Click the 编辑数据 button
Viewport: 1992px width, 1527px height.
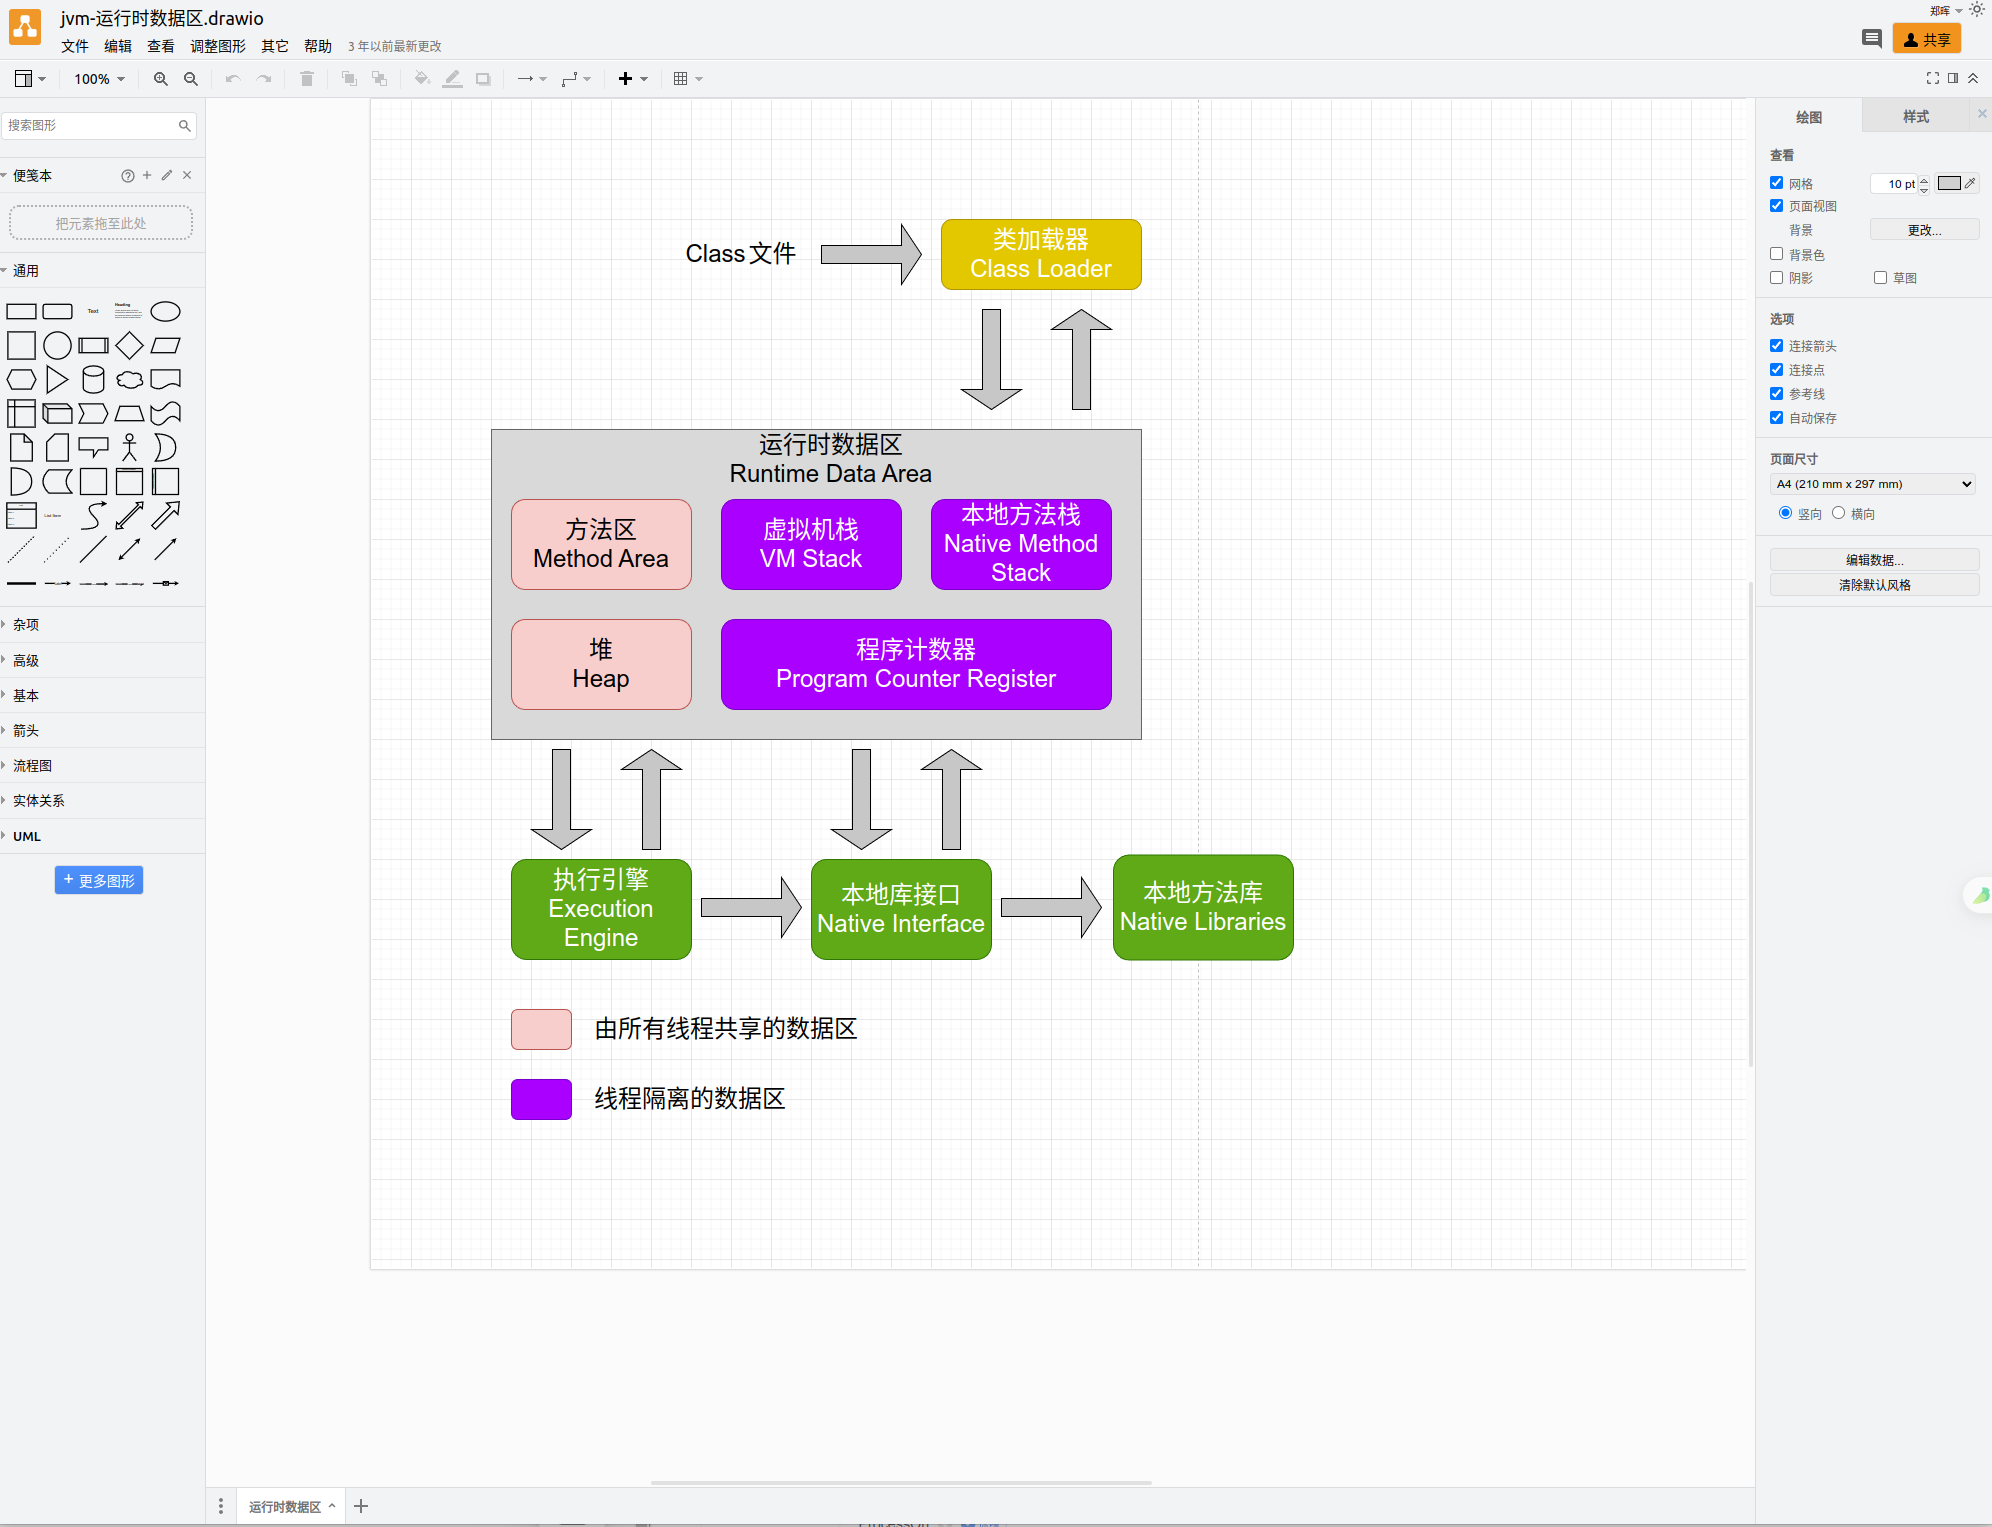(x=1873, y=560)
